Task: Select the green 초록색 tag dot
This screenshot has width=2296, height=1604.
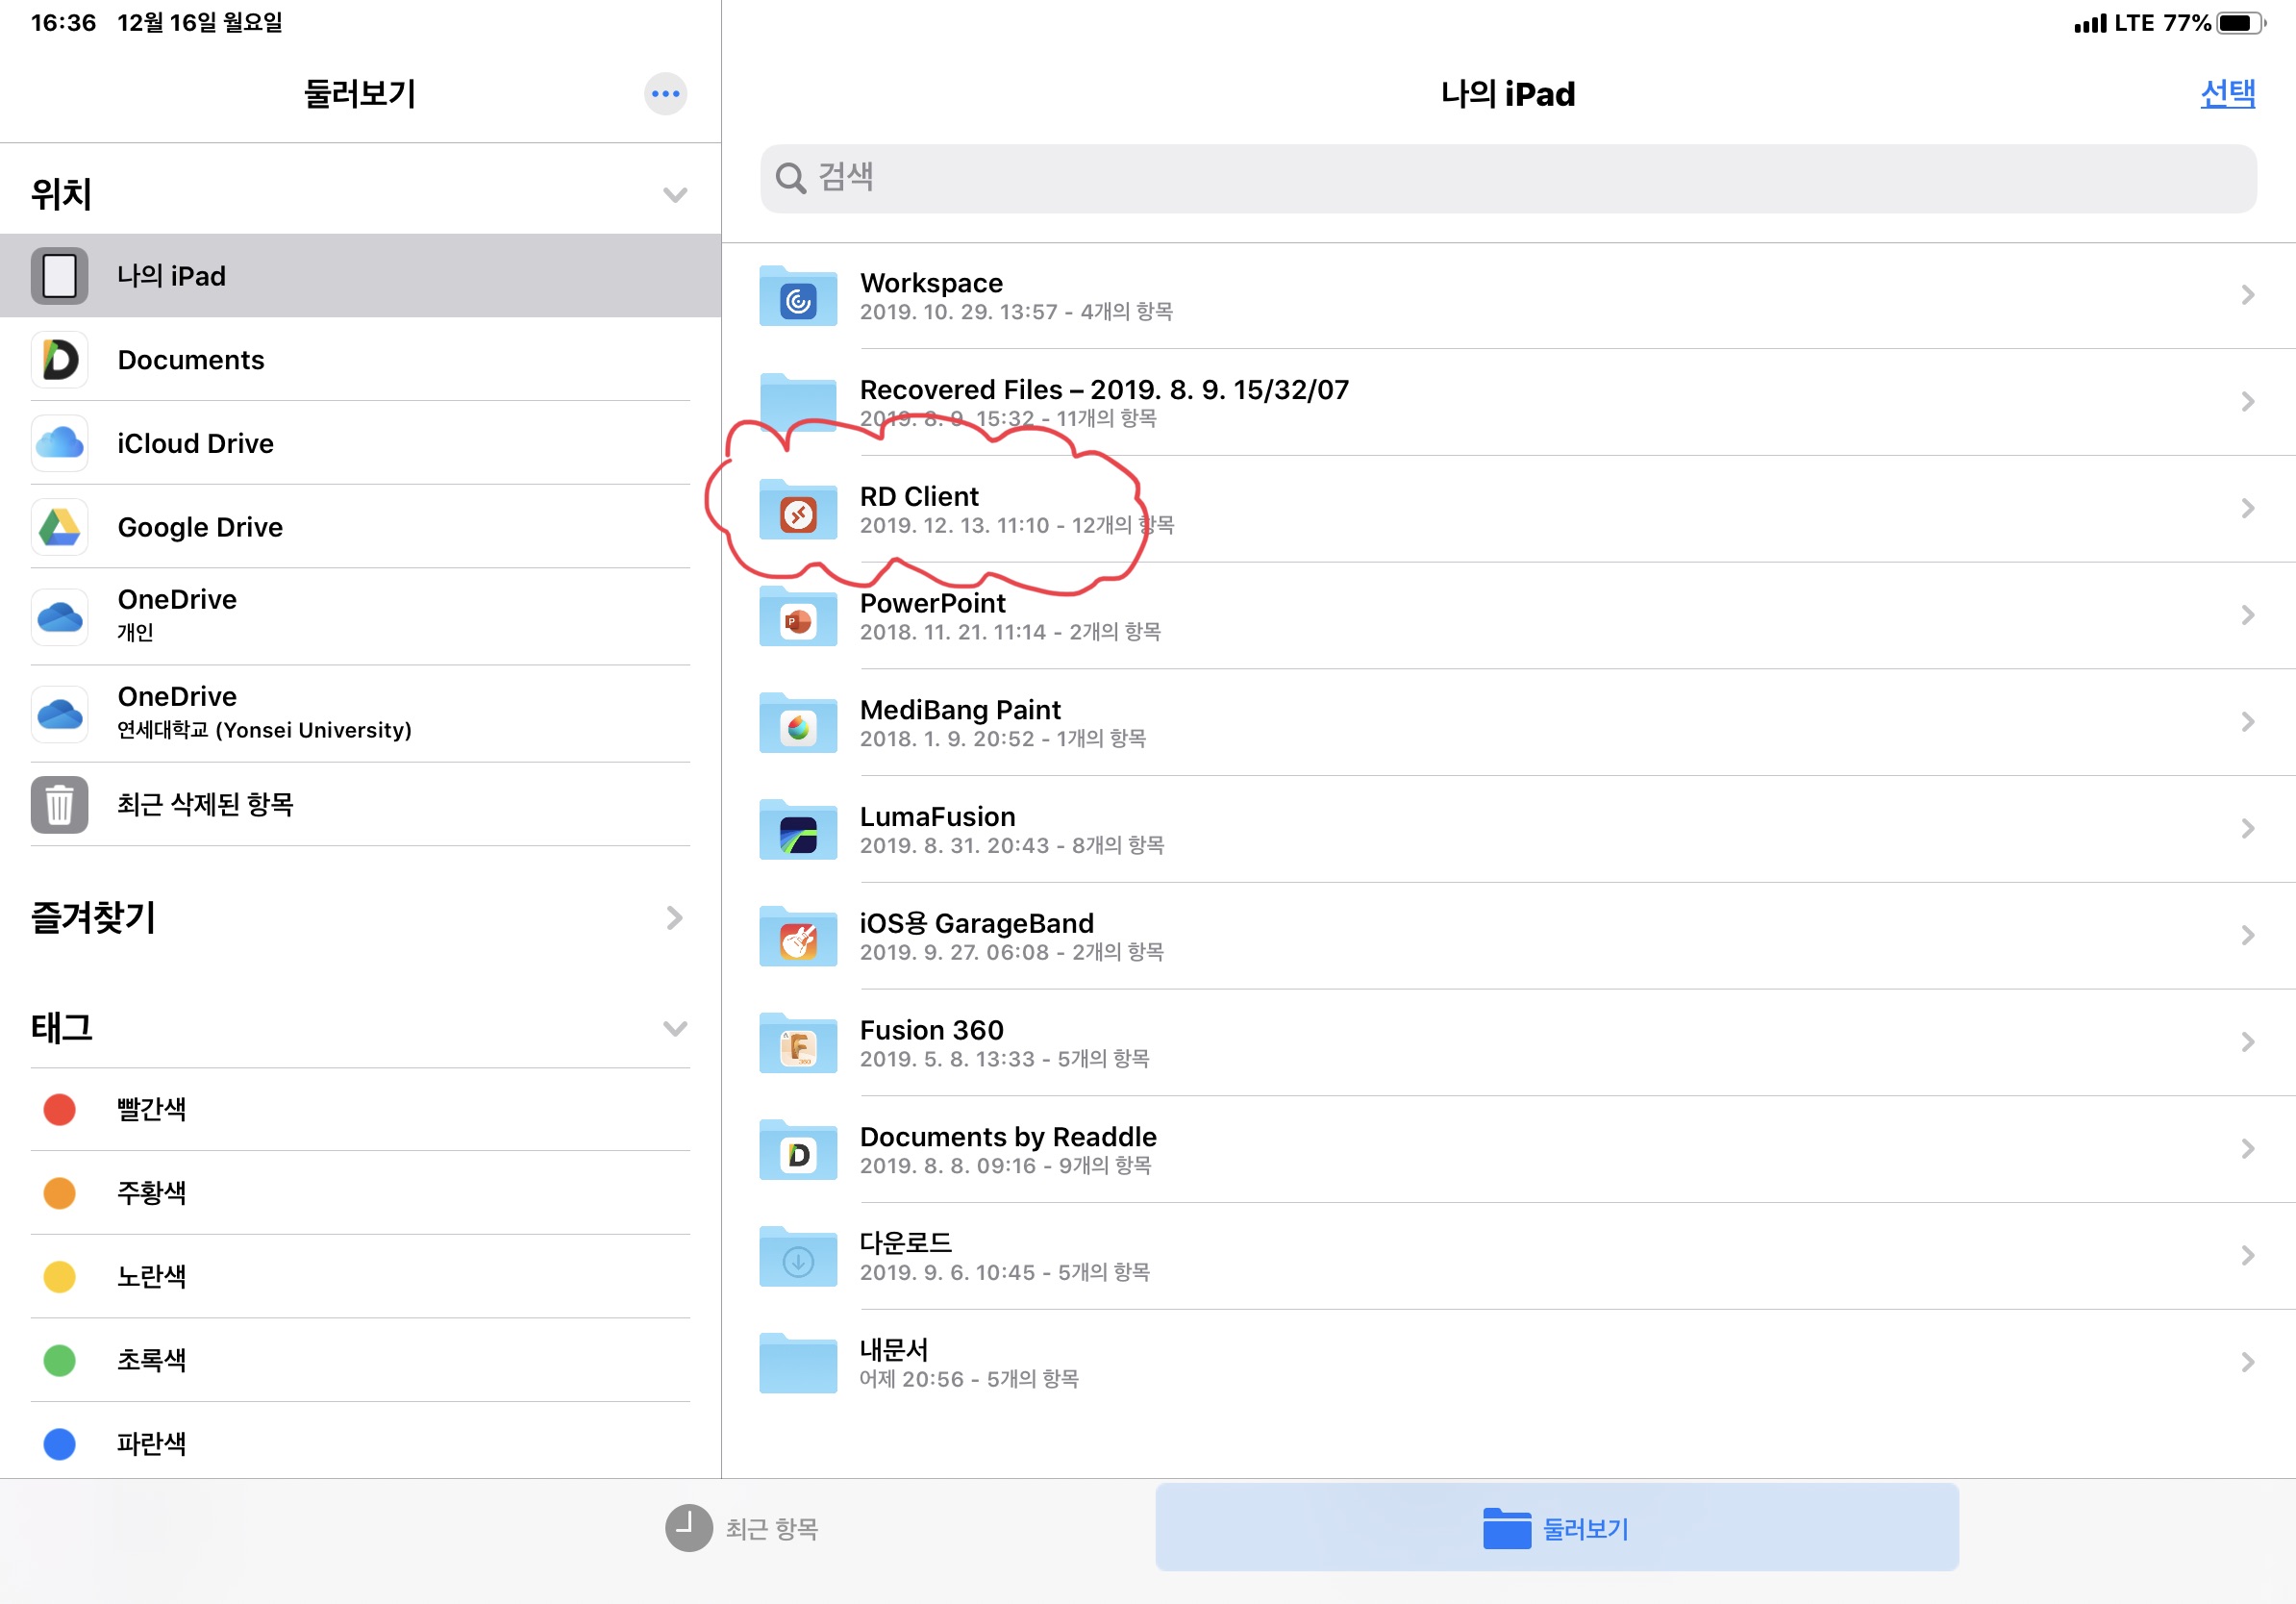Action: tap(60, 1360)
